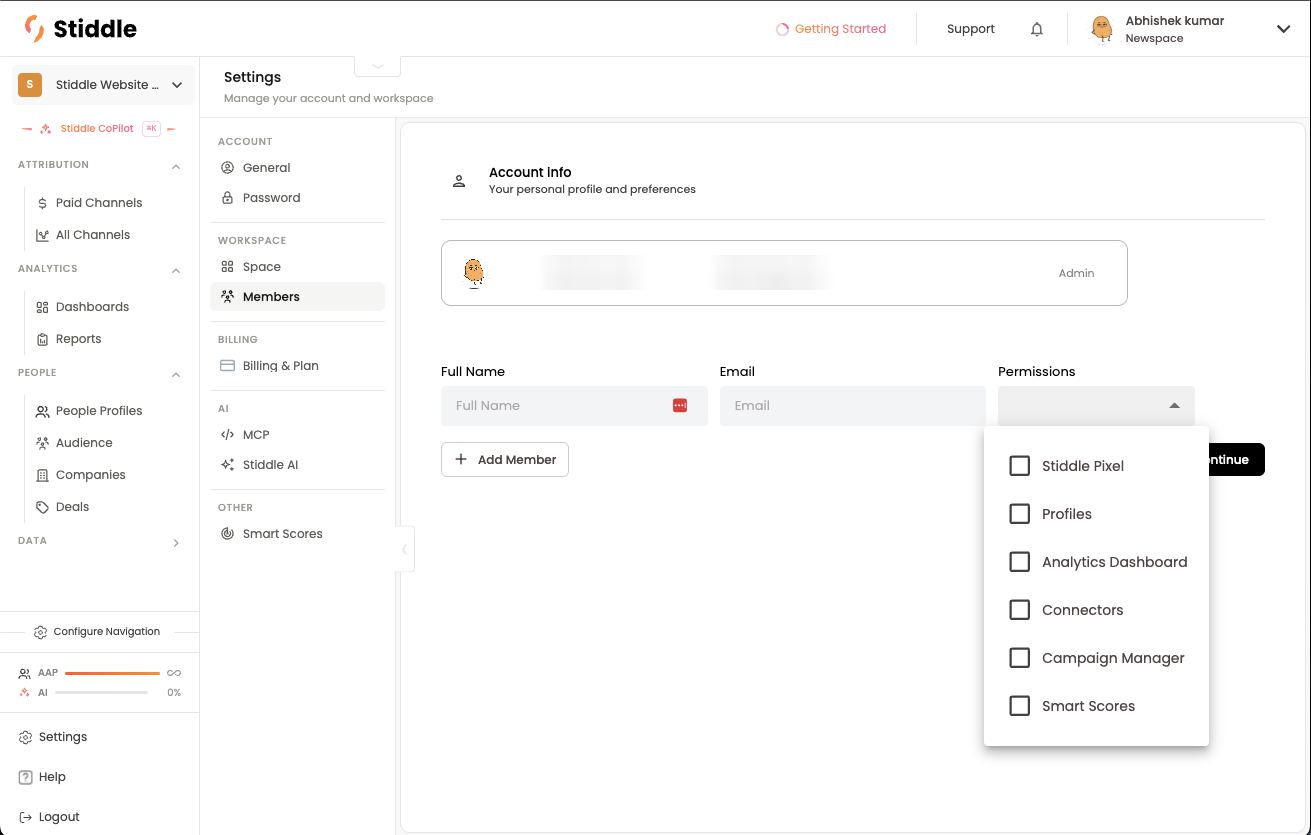Open Stiddle AI settings
The height and width of the screenshot is (835, 1311).
[x=297, y=465]
